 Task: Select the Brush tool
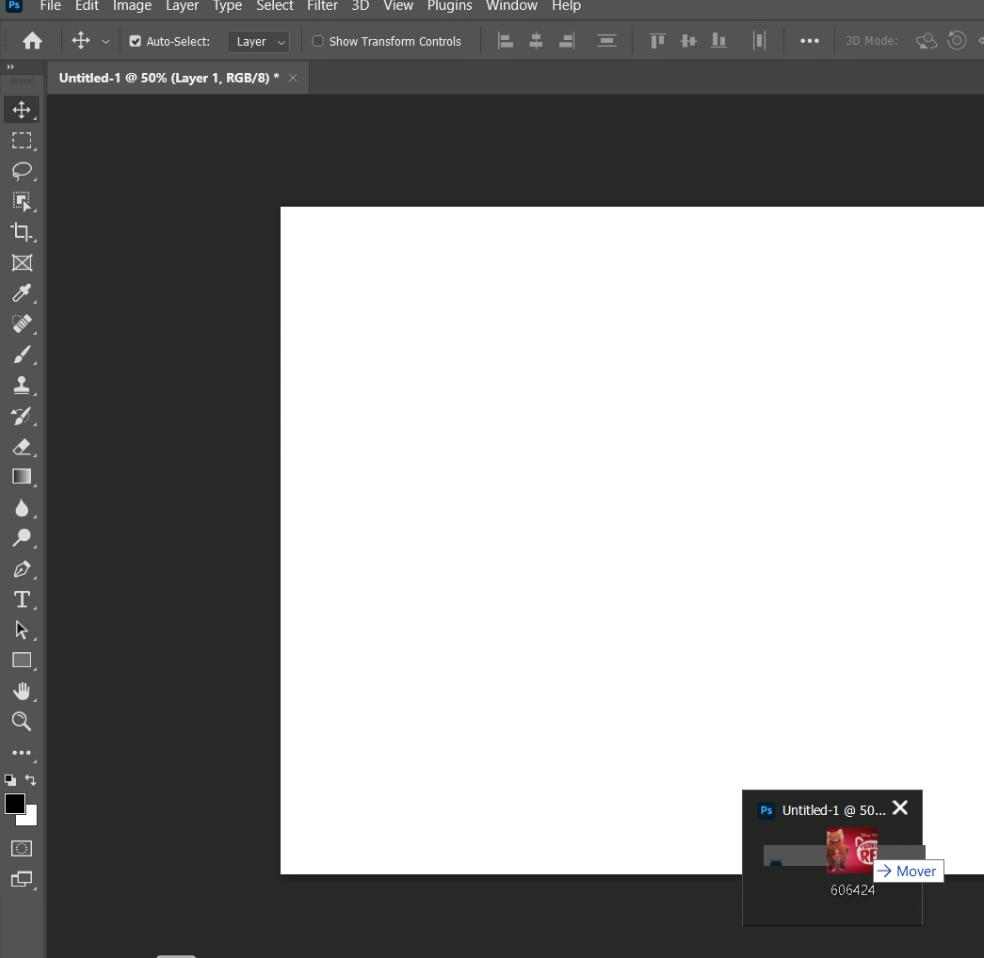[x=21, y=354]
